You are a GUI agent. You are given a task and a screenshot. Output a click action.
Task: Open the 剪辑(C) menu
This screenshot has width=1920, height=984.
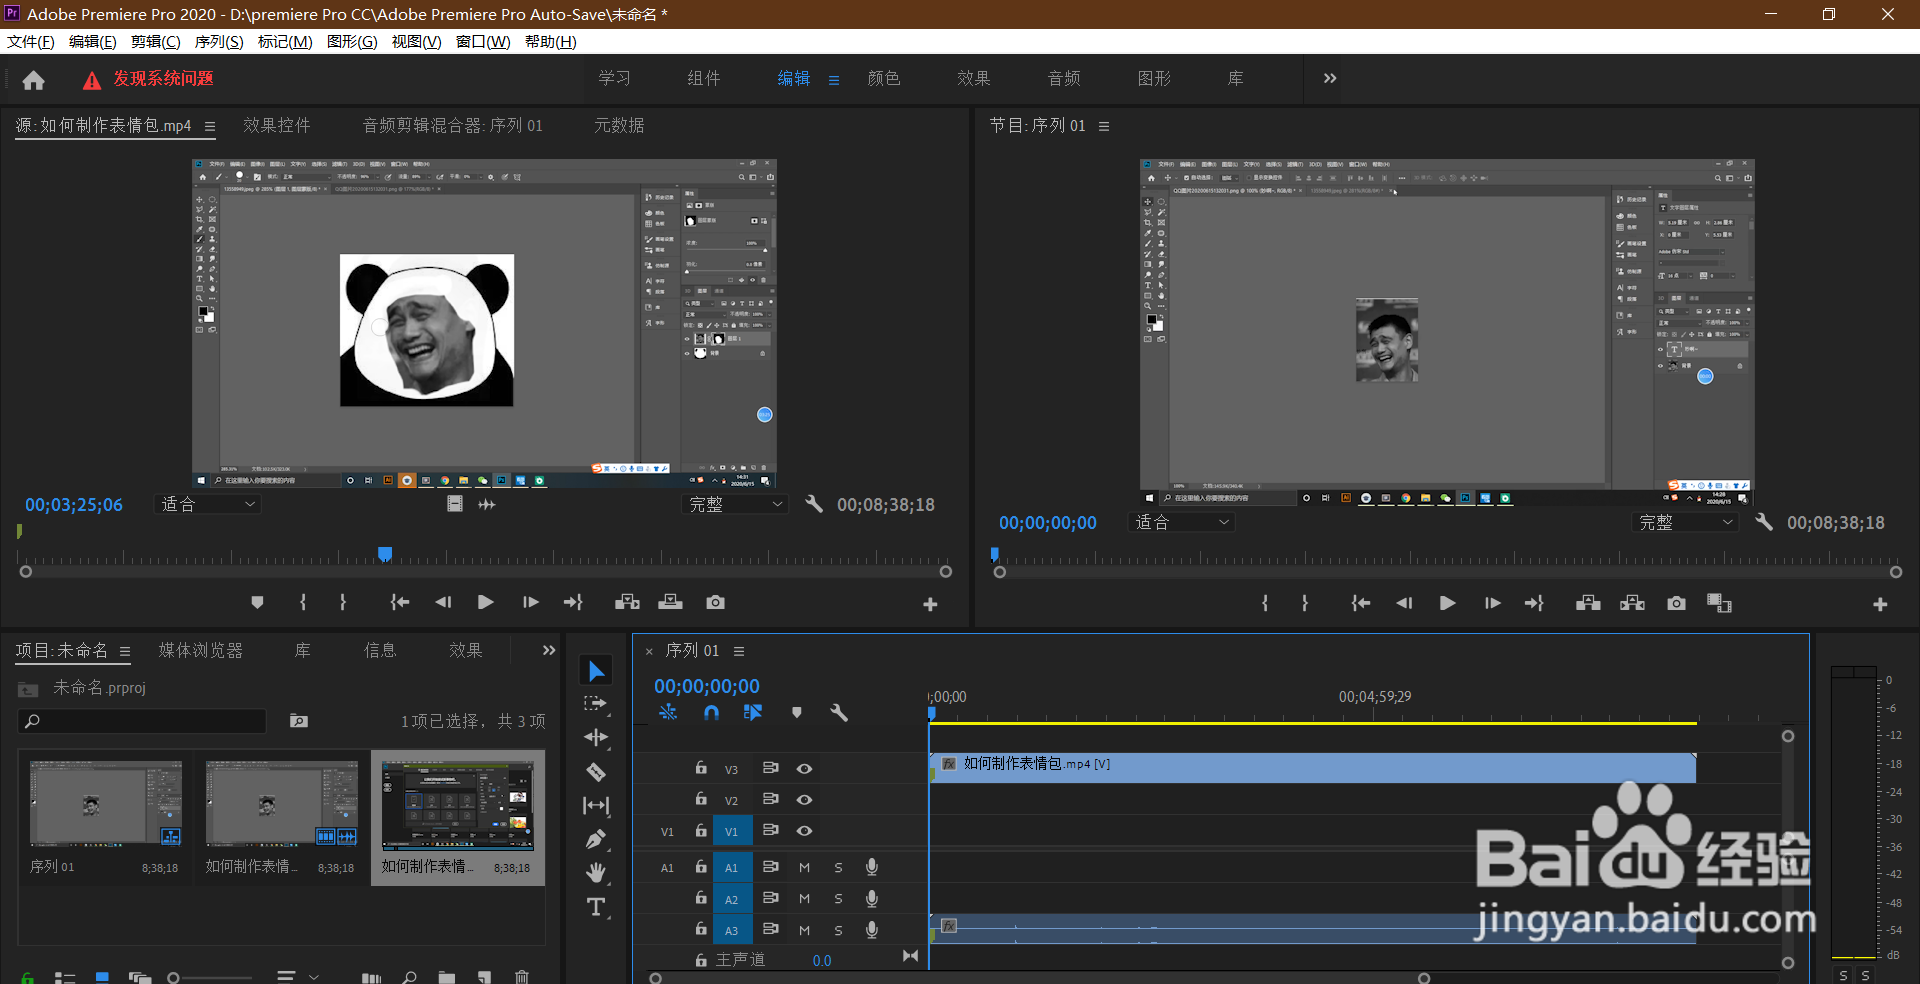[x=155, y=42]
